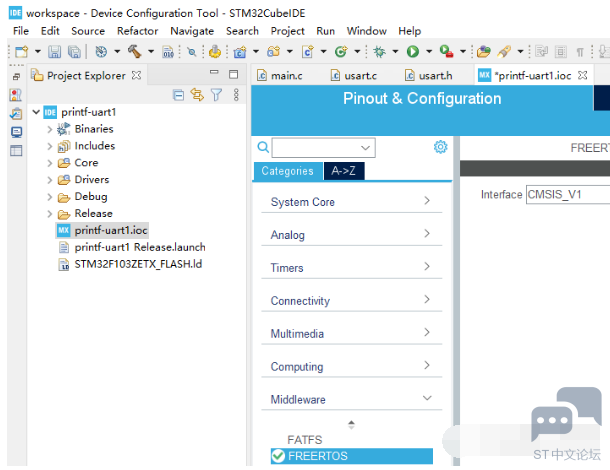
Task: Expand the Connectivity category
Action: click(352, 300)
